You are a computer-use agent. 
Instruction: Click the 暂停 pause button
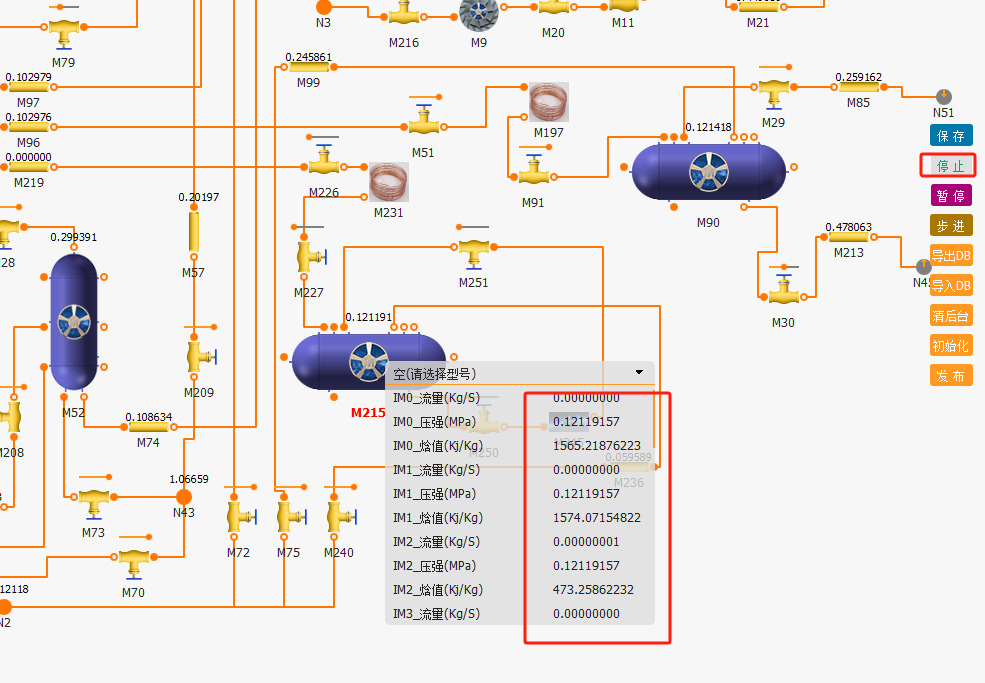point(951,195)
